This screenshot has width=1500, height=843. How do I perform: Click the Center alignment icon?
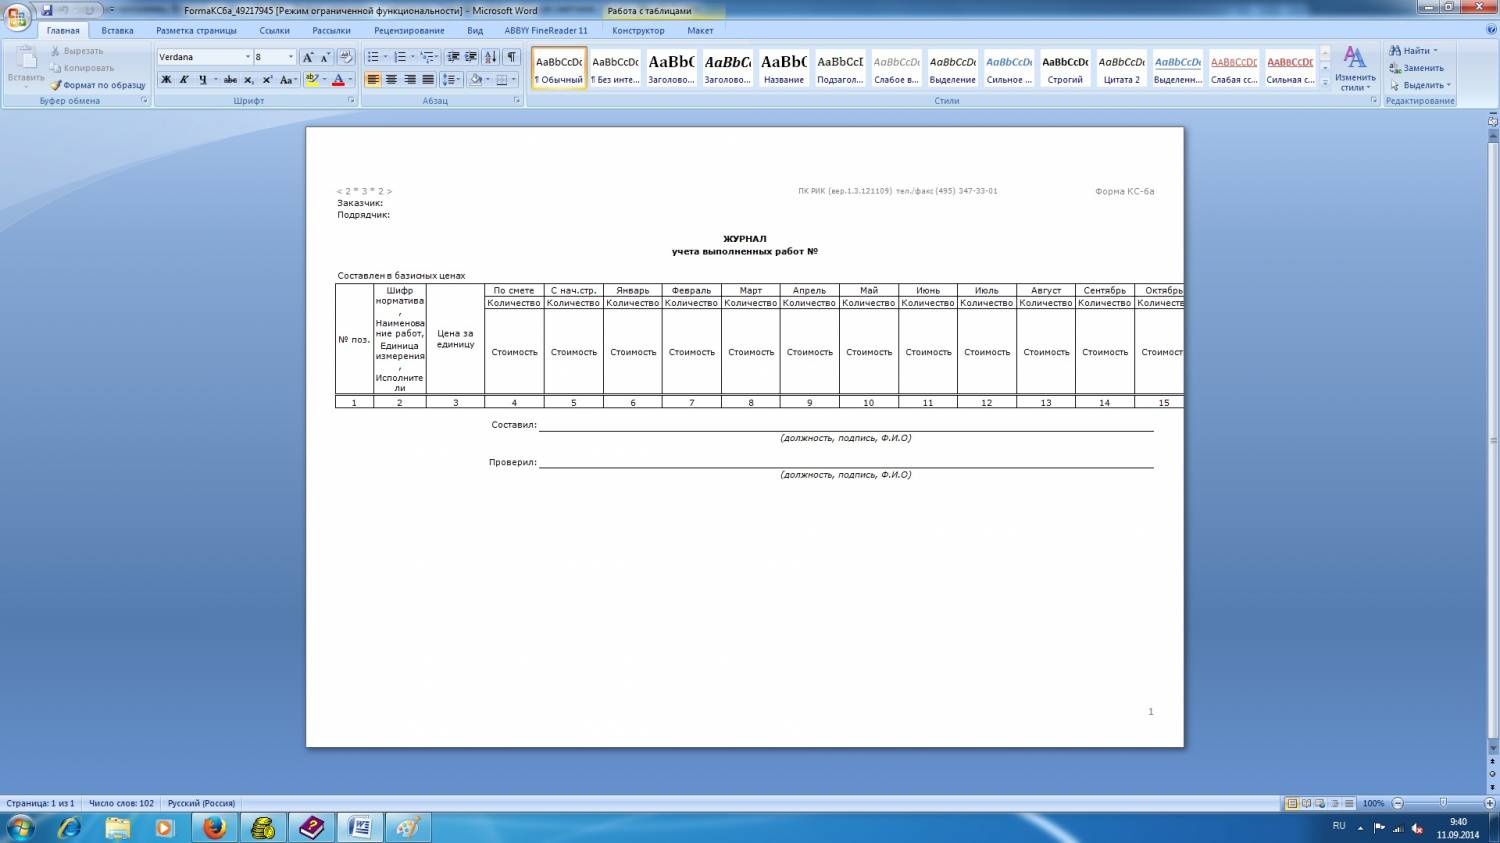[391, 80]
